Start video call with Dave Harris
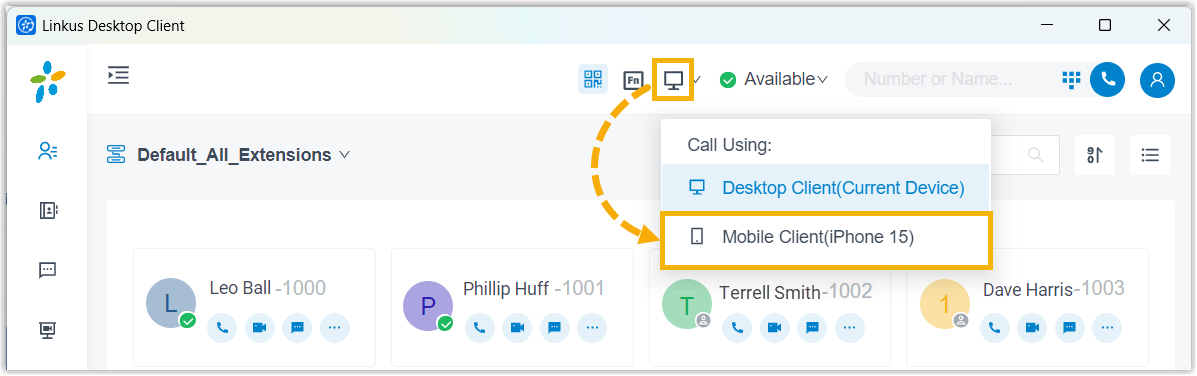1197x376 pixels. (1031, 328)
